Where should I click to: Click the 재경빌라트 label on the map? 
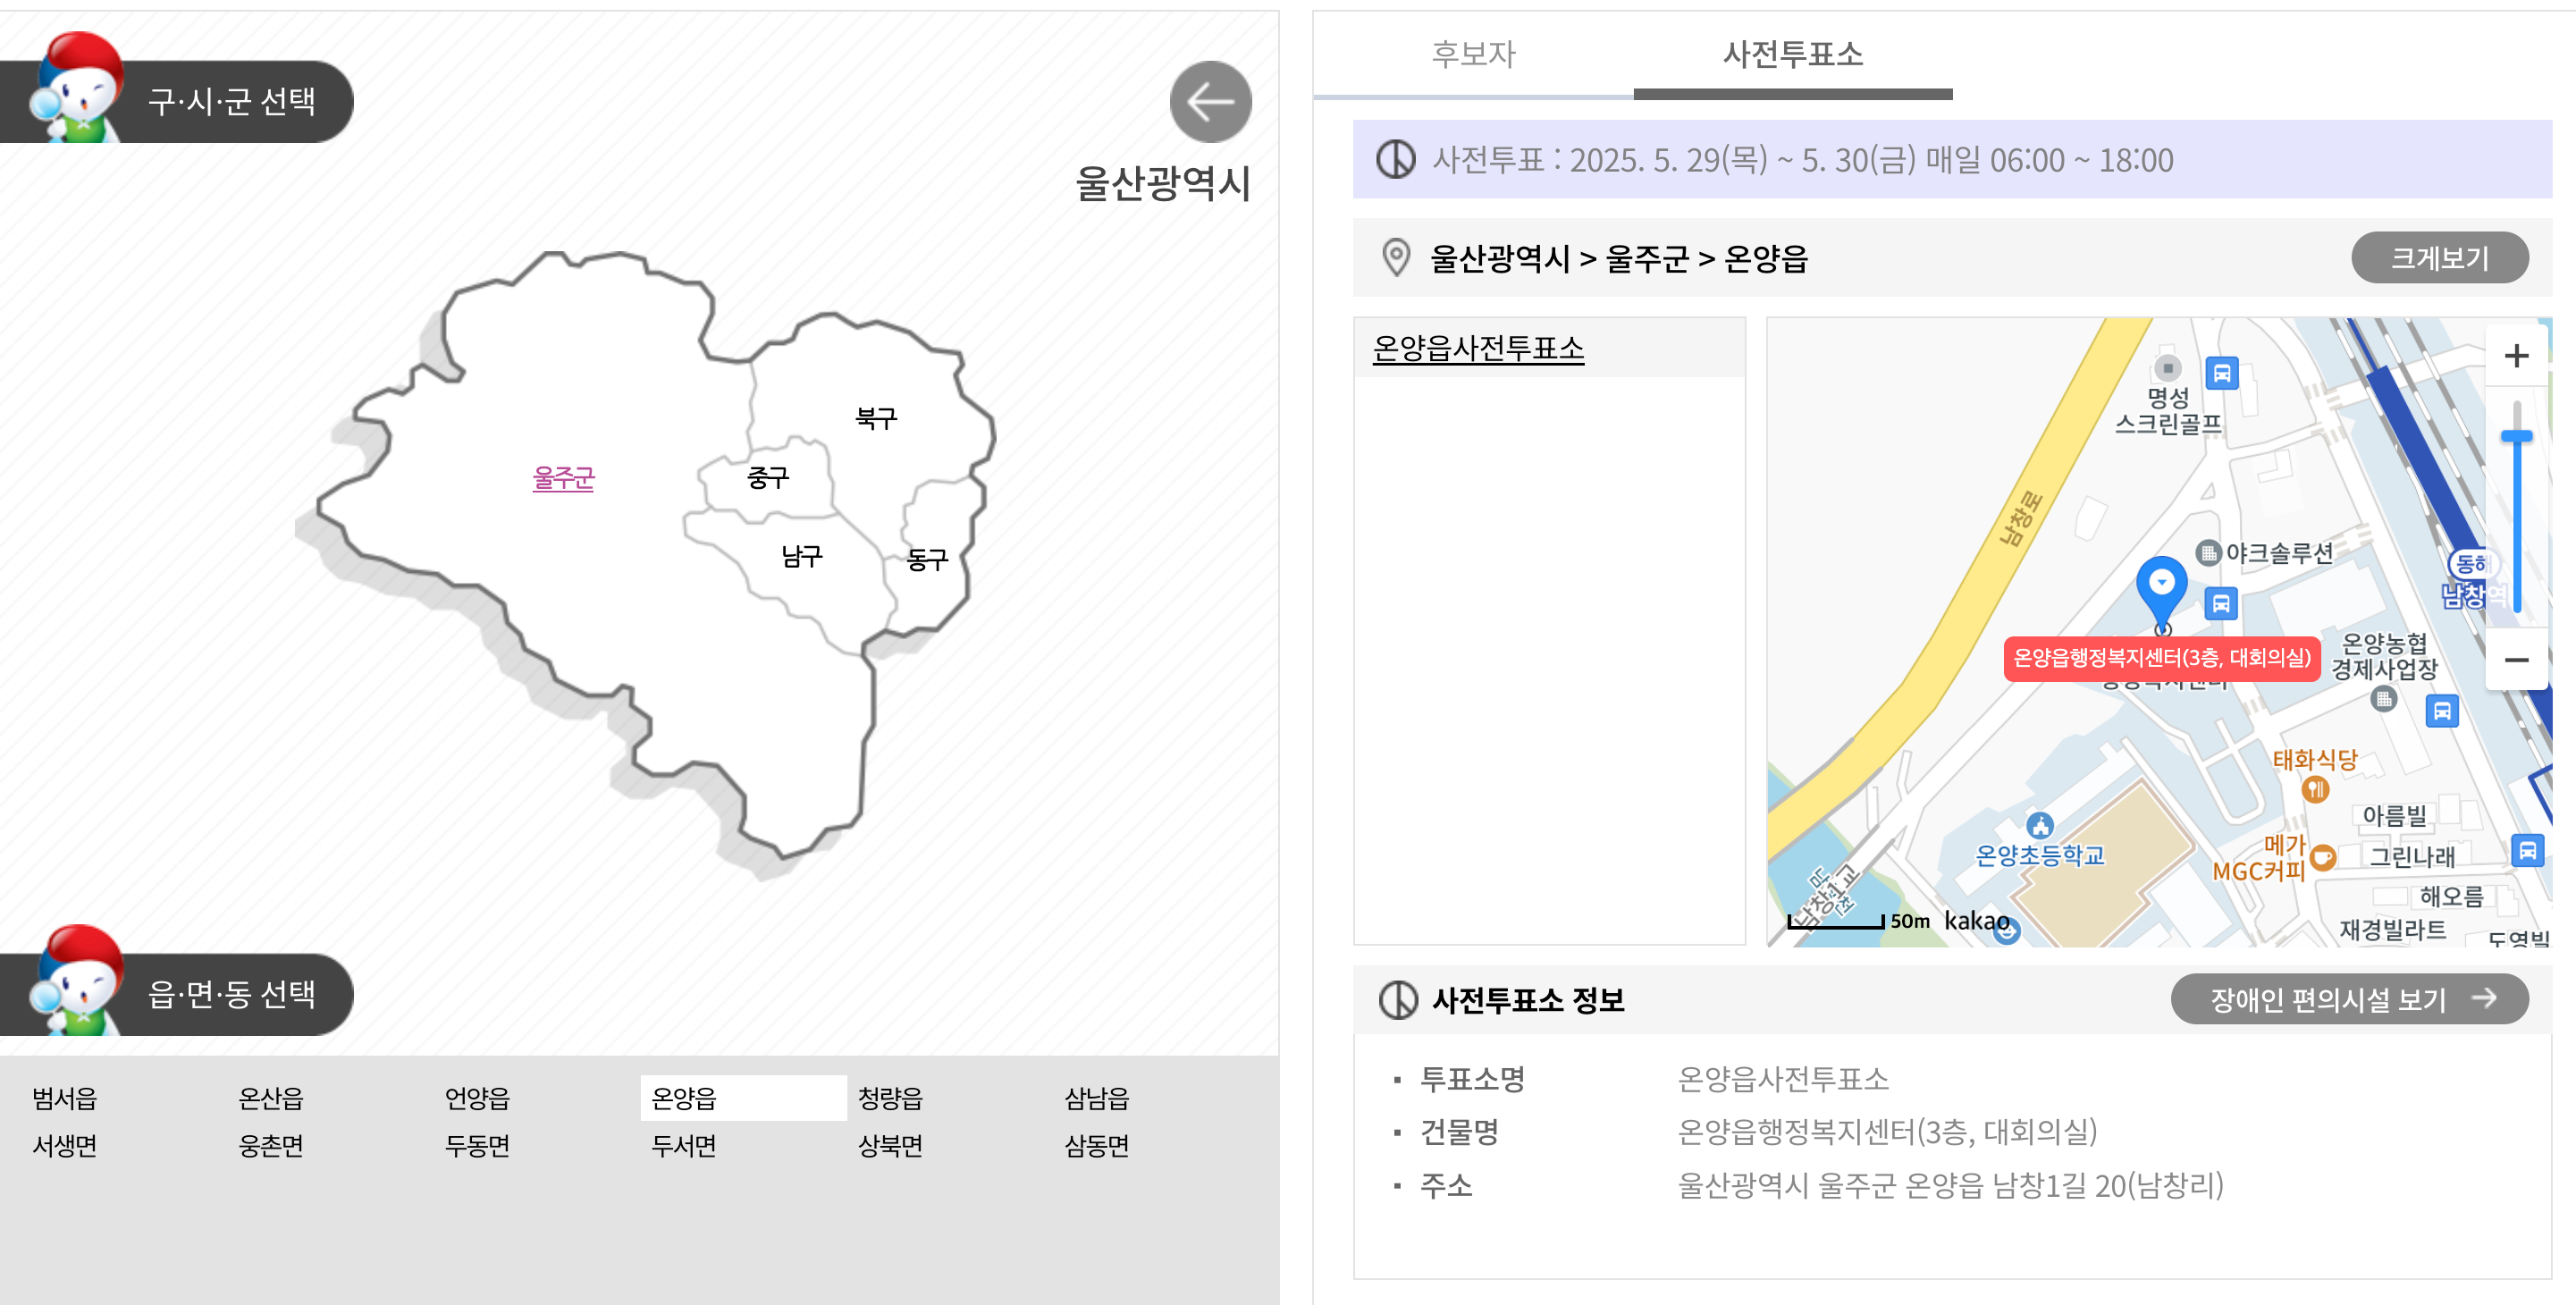2392,930
